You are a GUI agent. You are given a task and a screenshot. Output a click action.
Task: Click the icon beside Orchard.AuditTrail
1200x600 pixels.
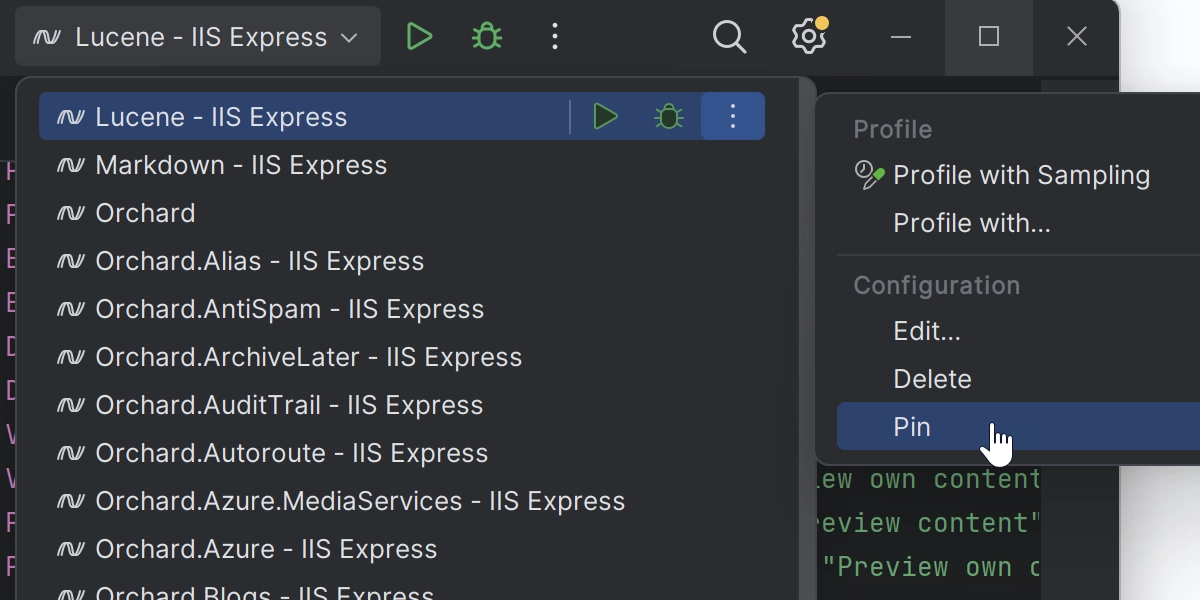click(x=70, y=405)
